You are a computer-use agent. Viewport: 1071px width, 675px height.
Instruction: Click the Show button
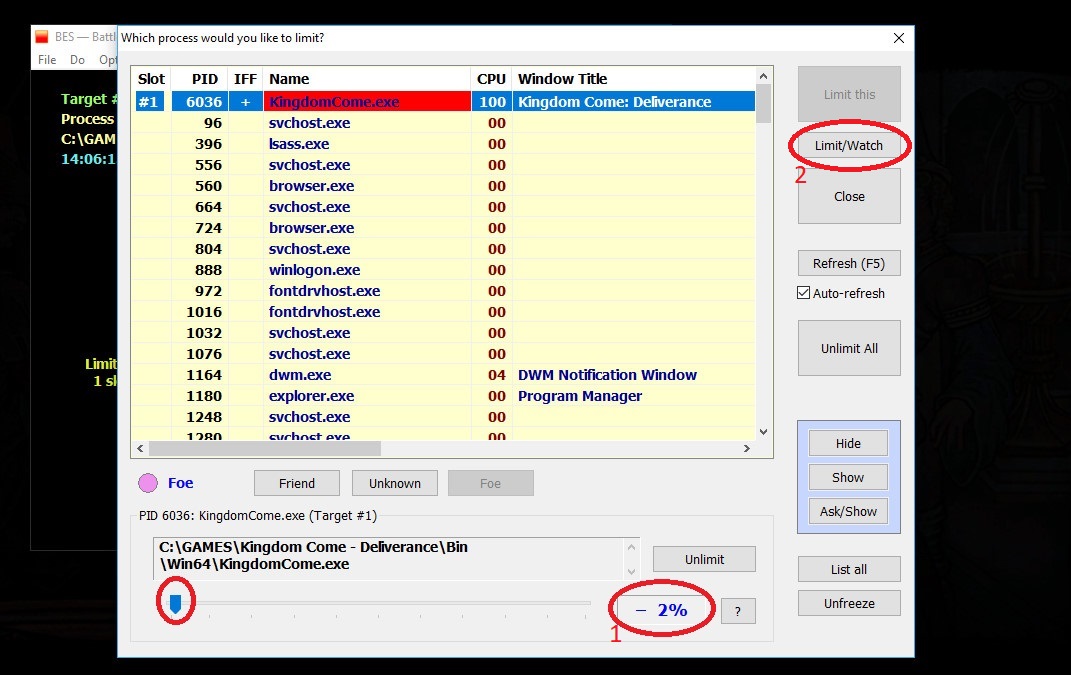848,478
